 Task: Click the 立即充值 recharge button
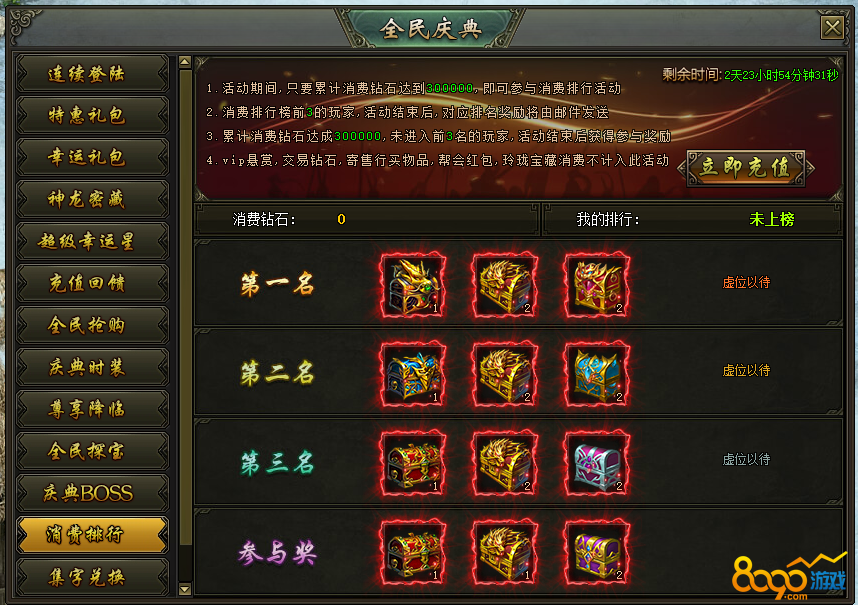(746, 168)
